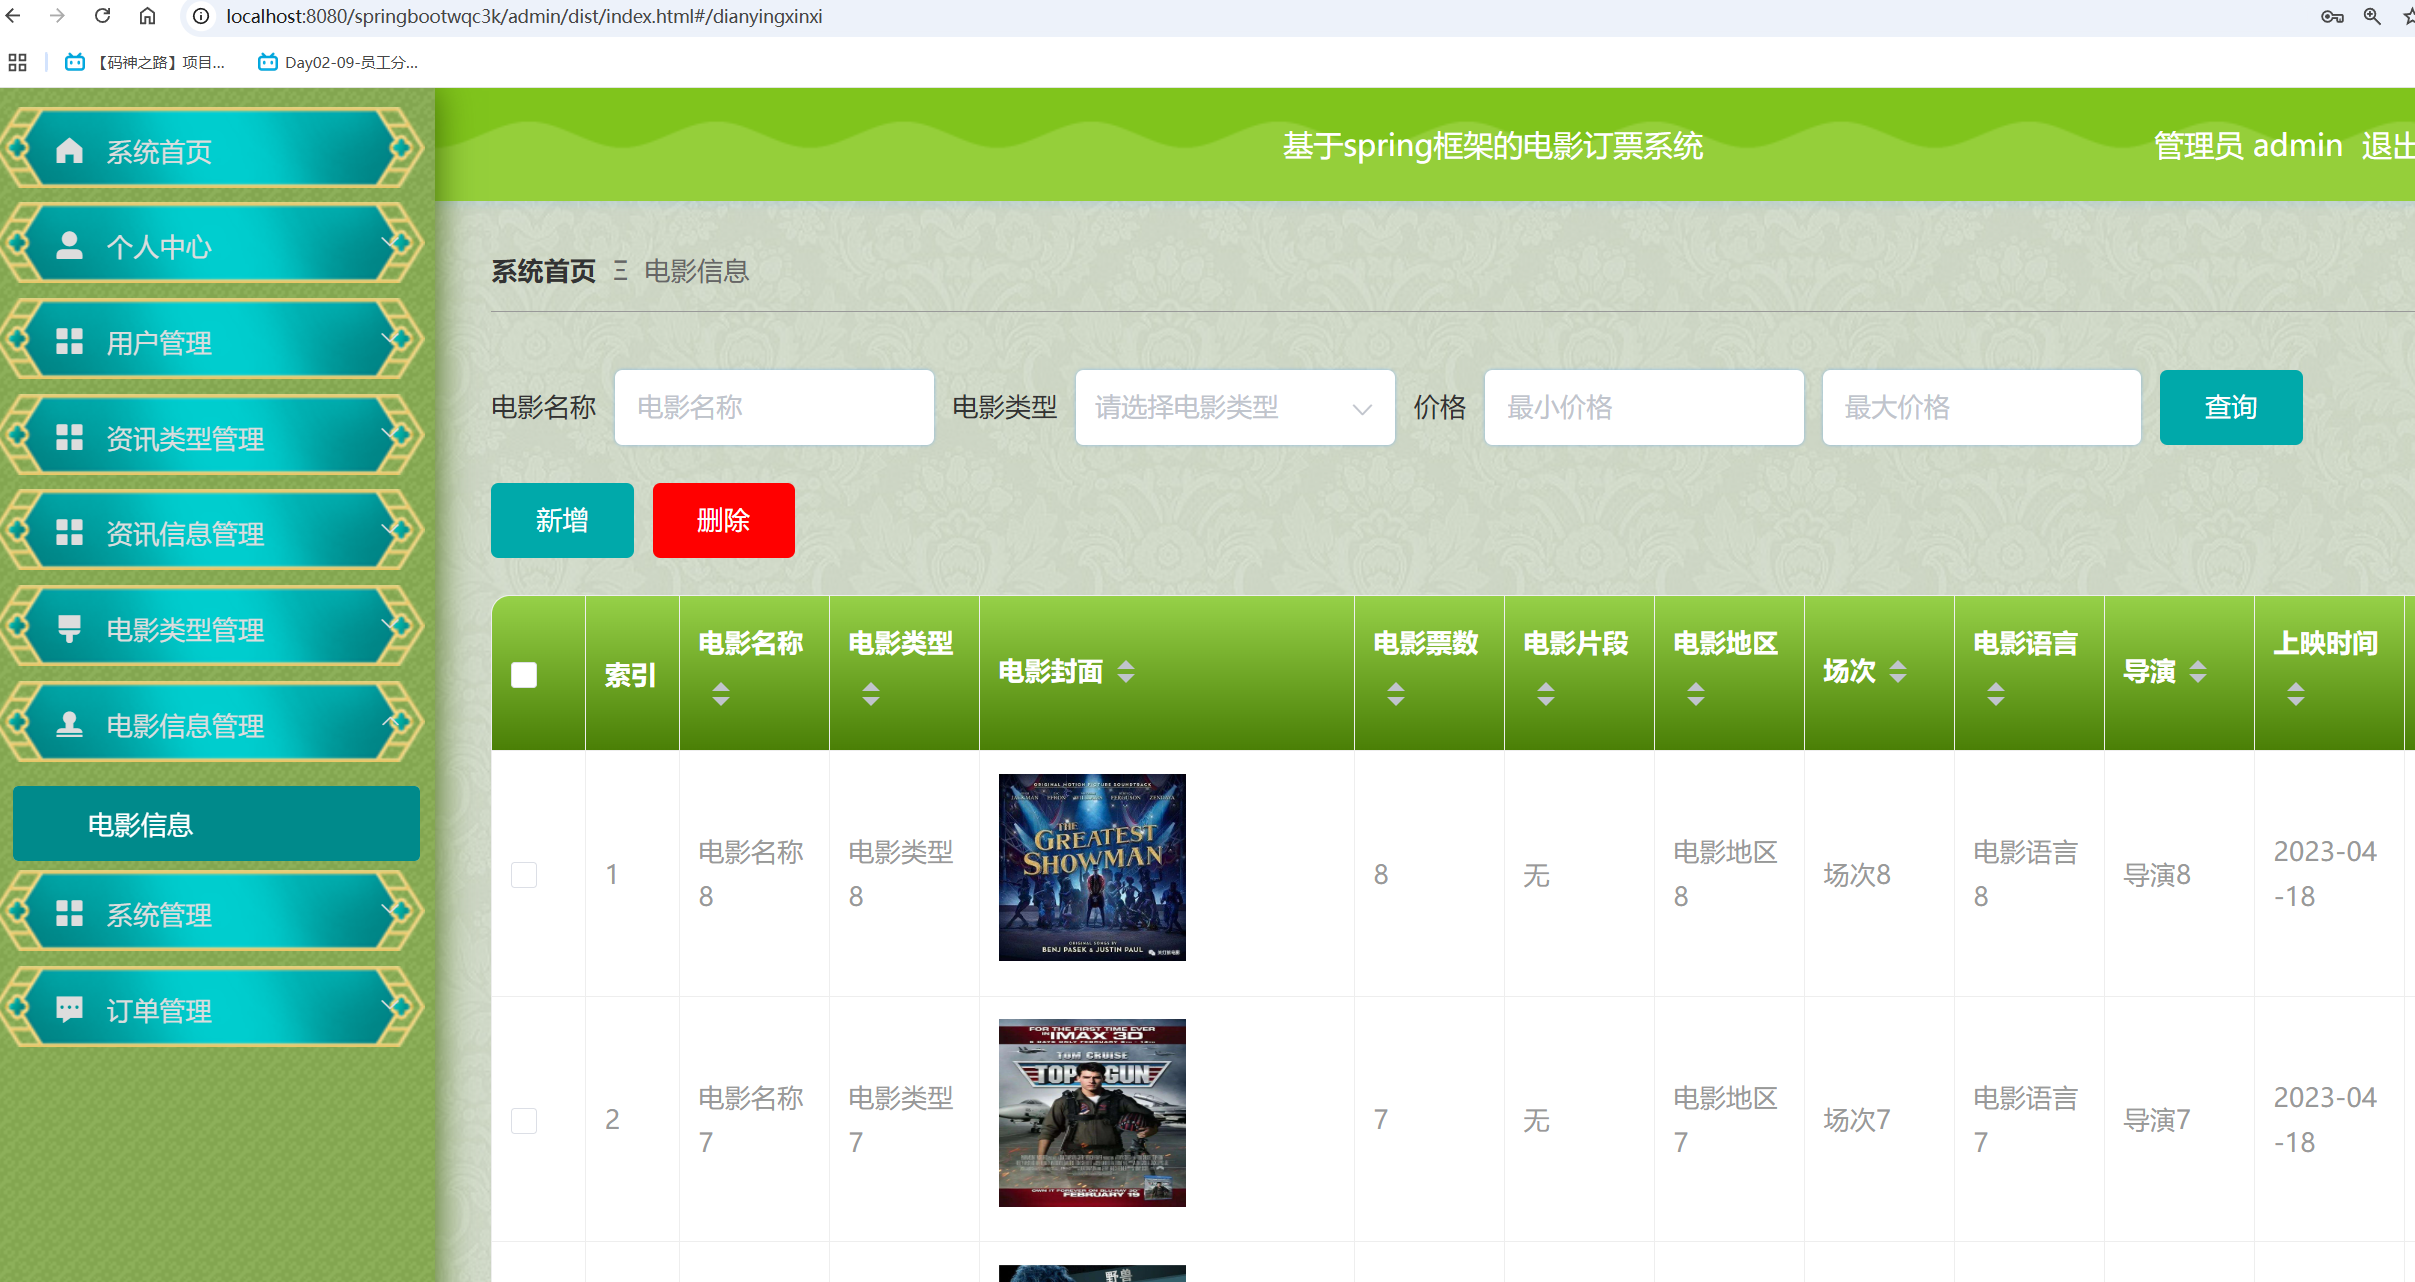
Task: Open the Greatest Showman poster thumbnail
Action: coord(1092,867)
